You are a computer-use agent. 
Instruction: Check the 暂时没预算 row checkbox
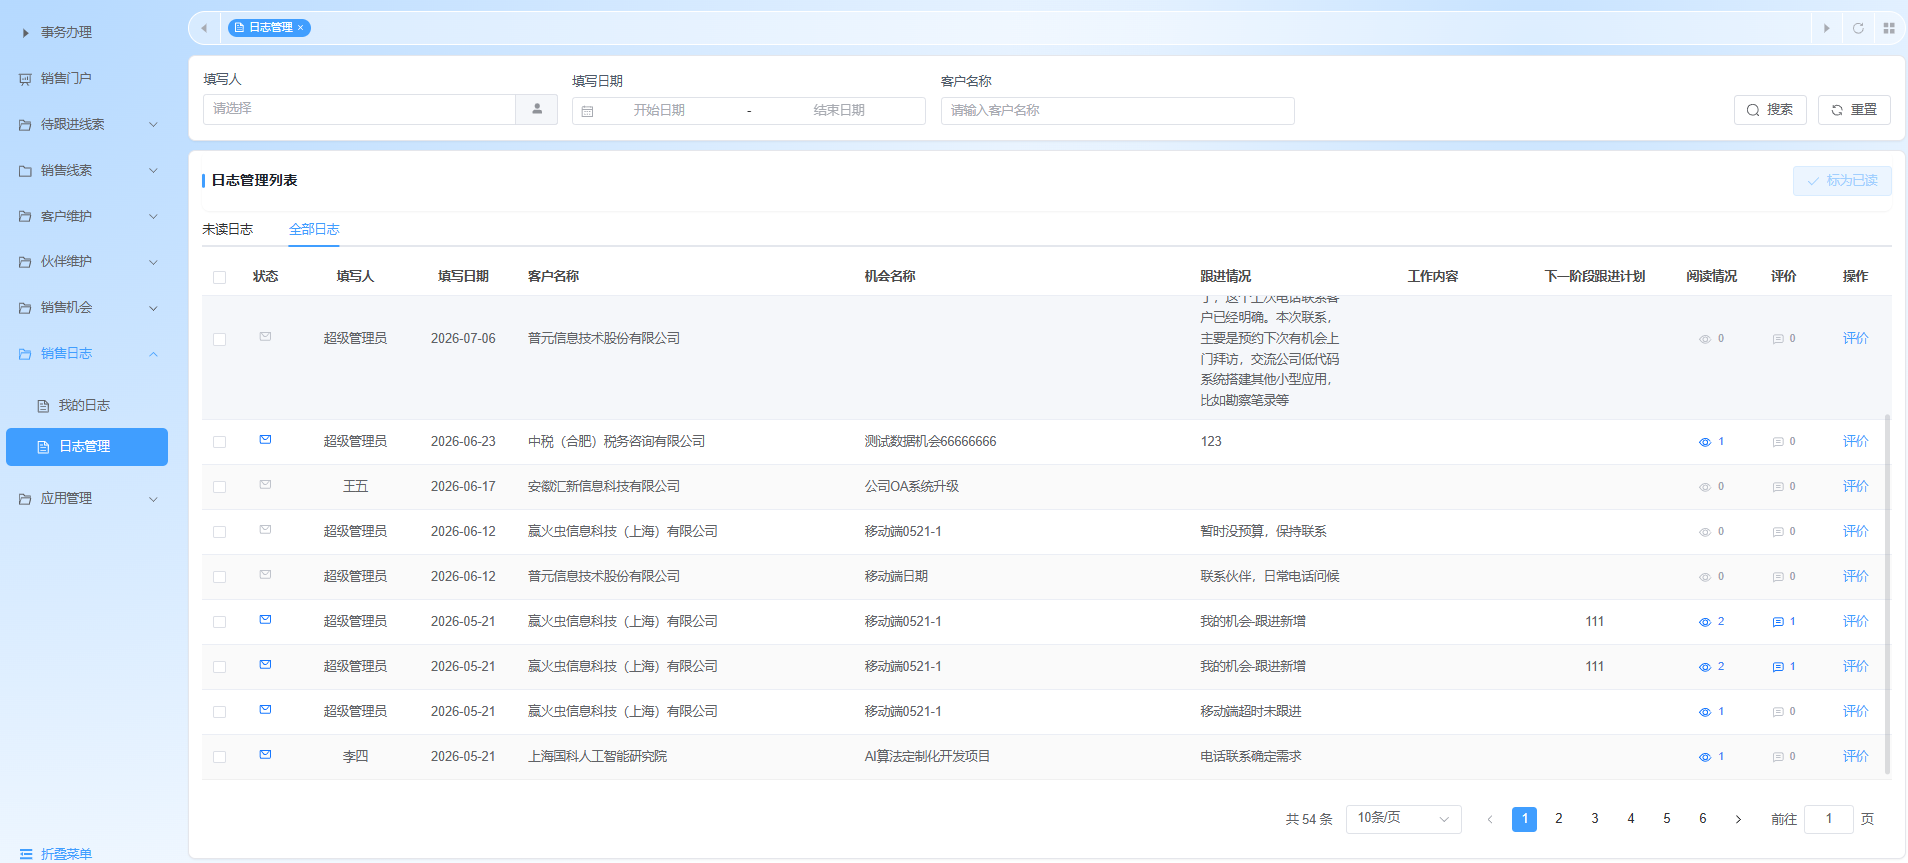(x=220, y=532)
